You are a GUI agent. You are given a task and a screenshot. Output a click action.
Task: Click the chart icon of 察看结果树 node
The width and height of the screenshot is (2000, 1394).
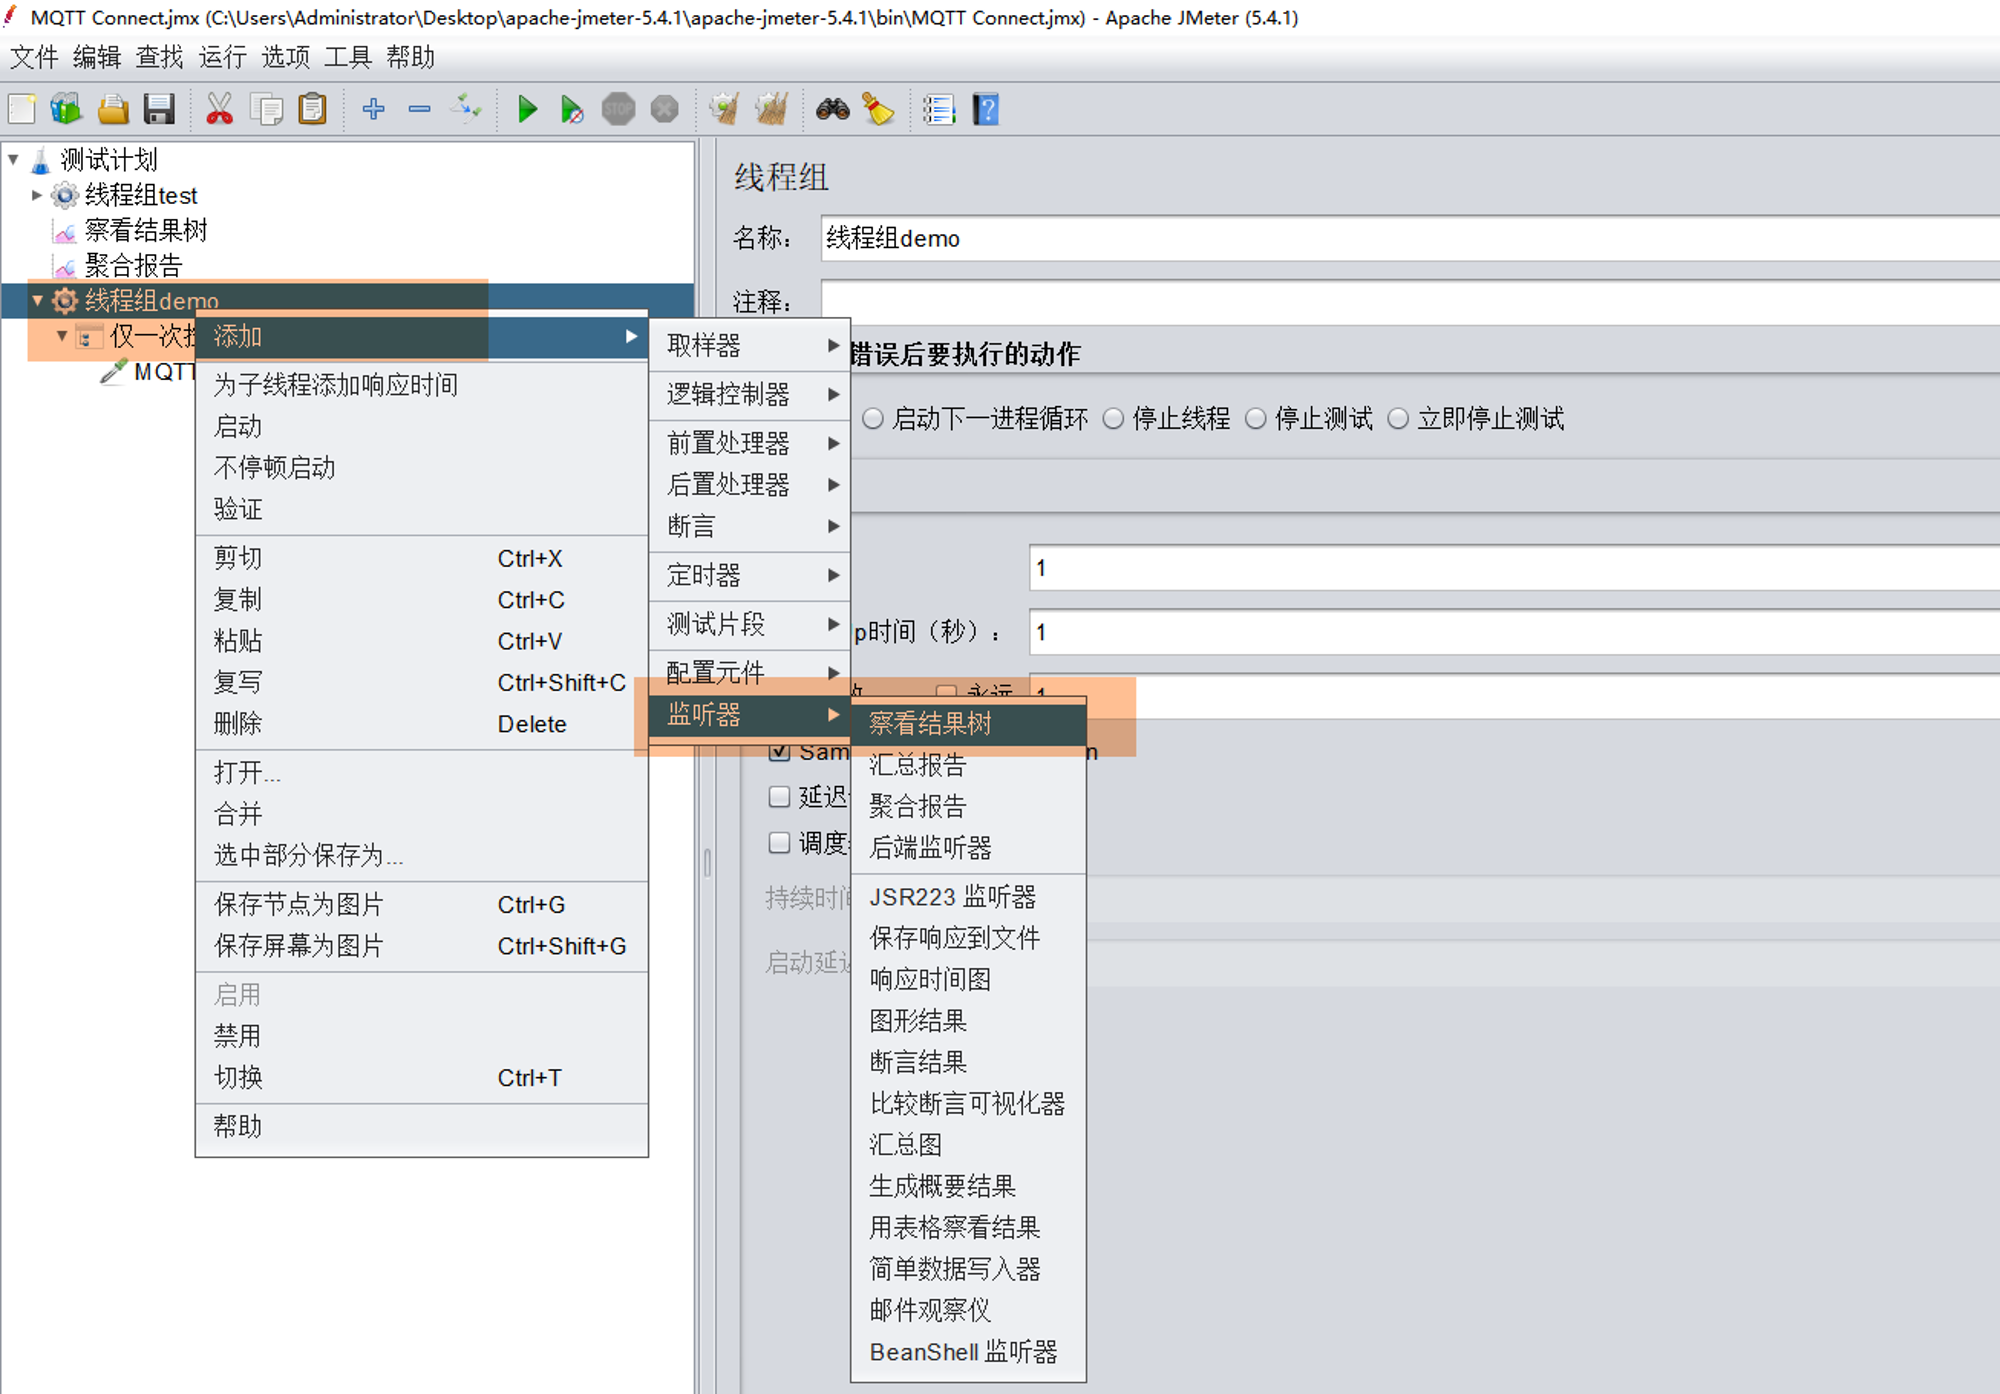click(65, 232)
